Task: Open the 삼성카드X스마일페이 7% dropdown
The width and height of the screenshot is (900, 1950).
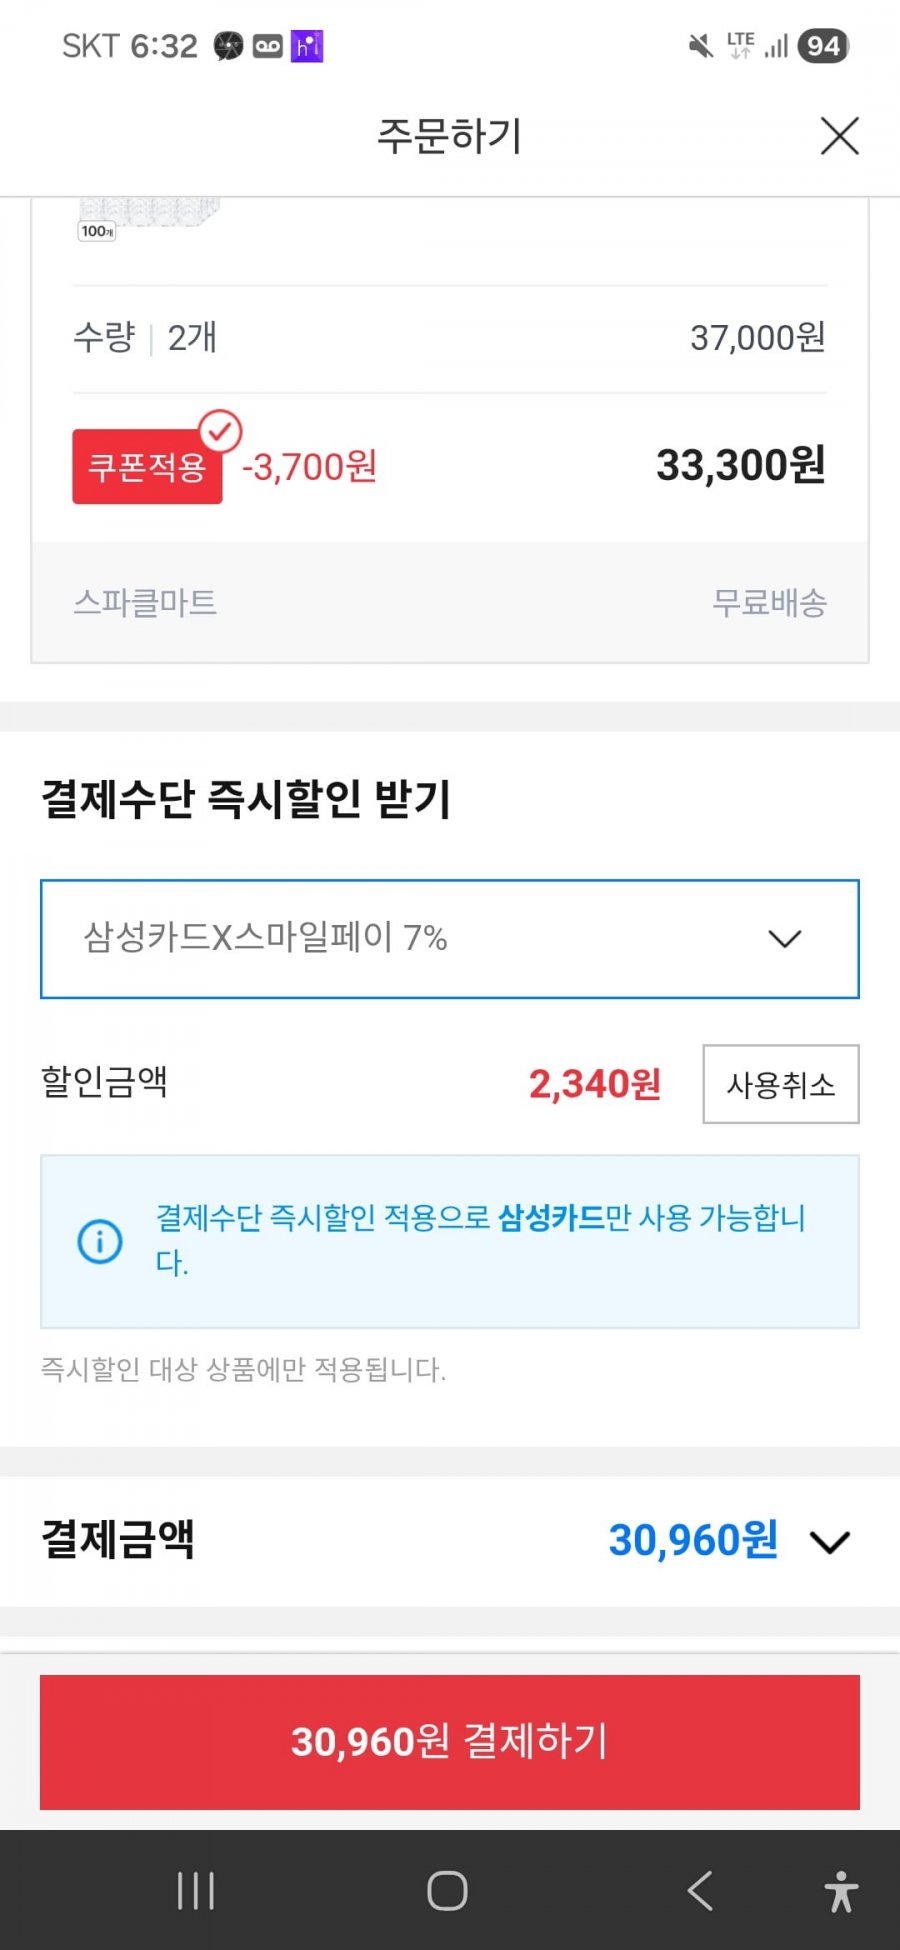Action: coord(449,939)
